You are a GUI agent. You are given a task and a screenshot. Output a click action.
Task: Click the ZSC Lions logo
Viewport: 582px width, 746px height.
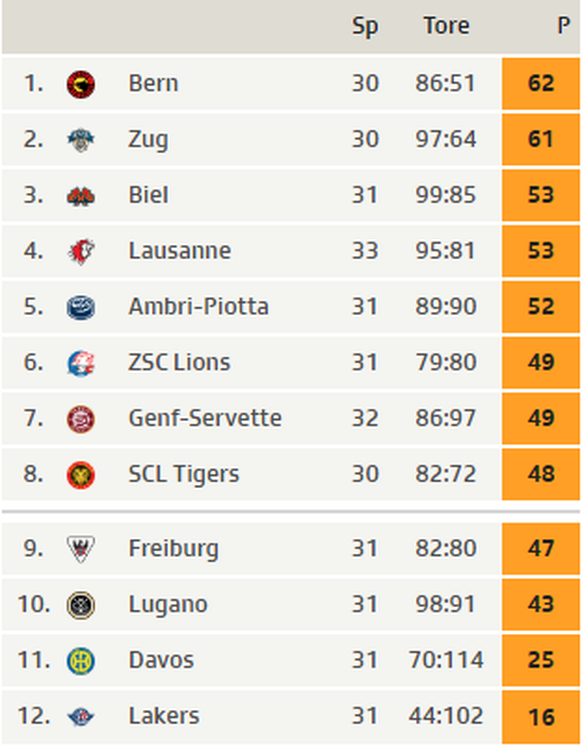(81, 363)
